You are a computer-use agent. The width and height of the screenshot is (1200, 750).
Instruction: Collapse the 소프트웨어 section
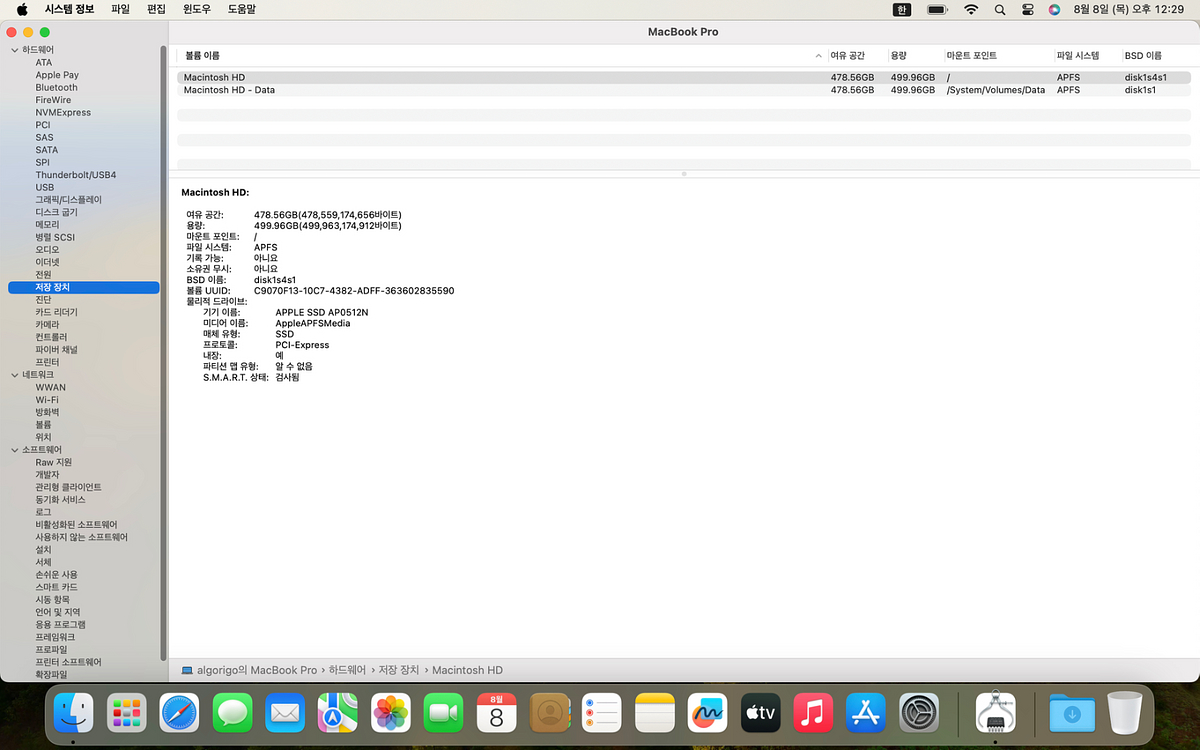pyautogui.click(x=14, y=450)
